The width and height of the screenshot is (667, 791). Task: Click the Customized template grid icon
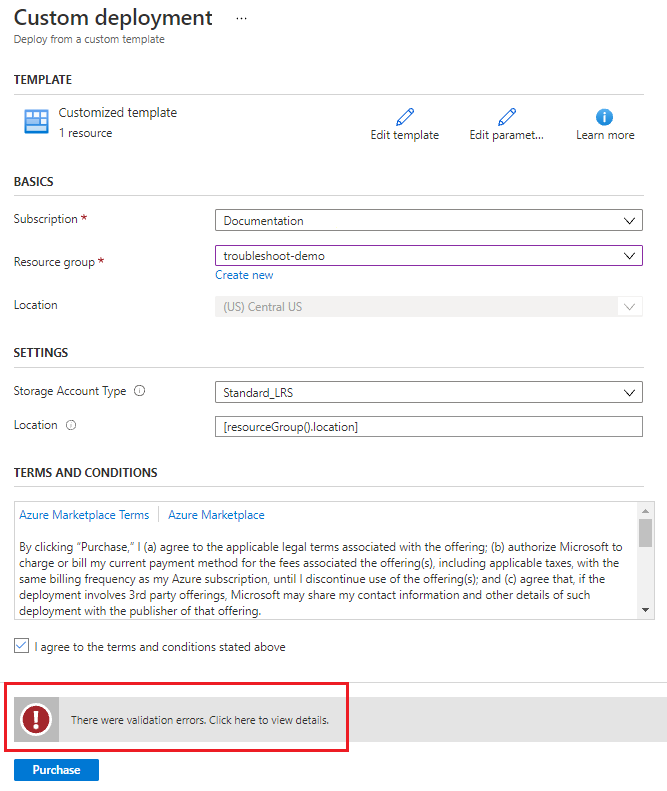[36, 122]
